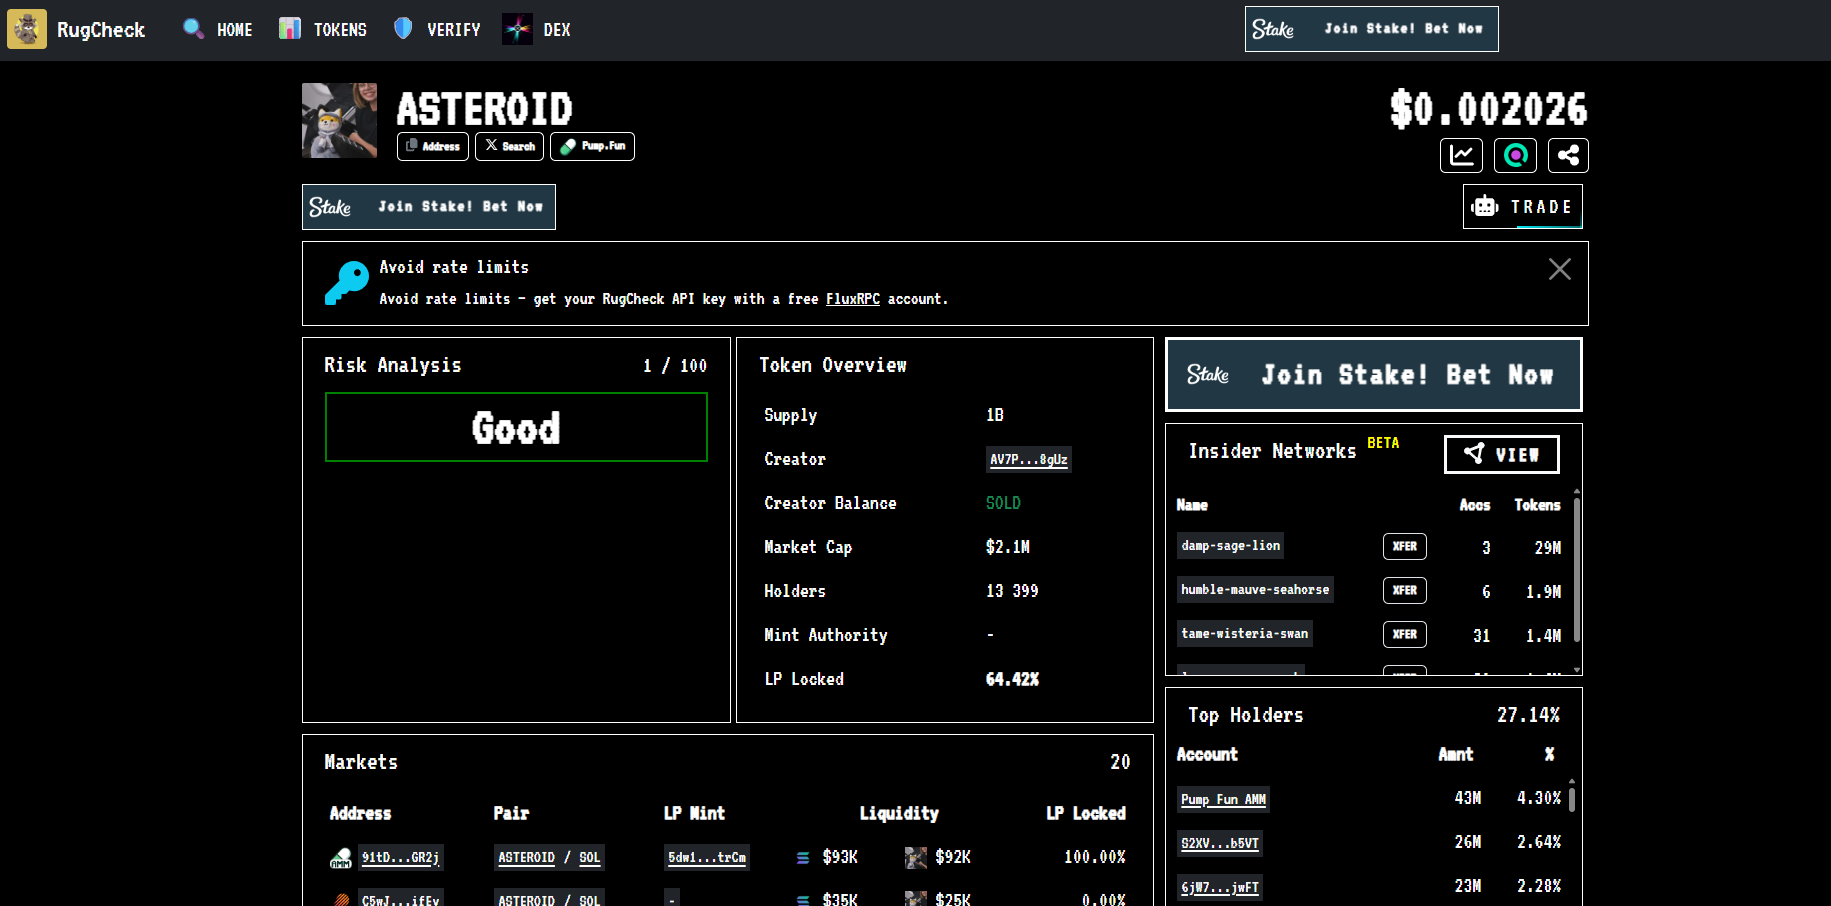Copy token address with Address button
Screen dimensions: 1831x906
(434, 146)
